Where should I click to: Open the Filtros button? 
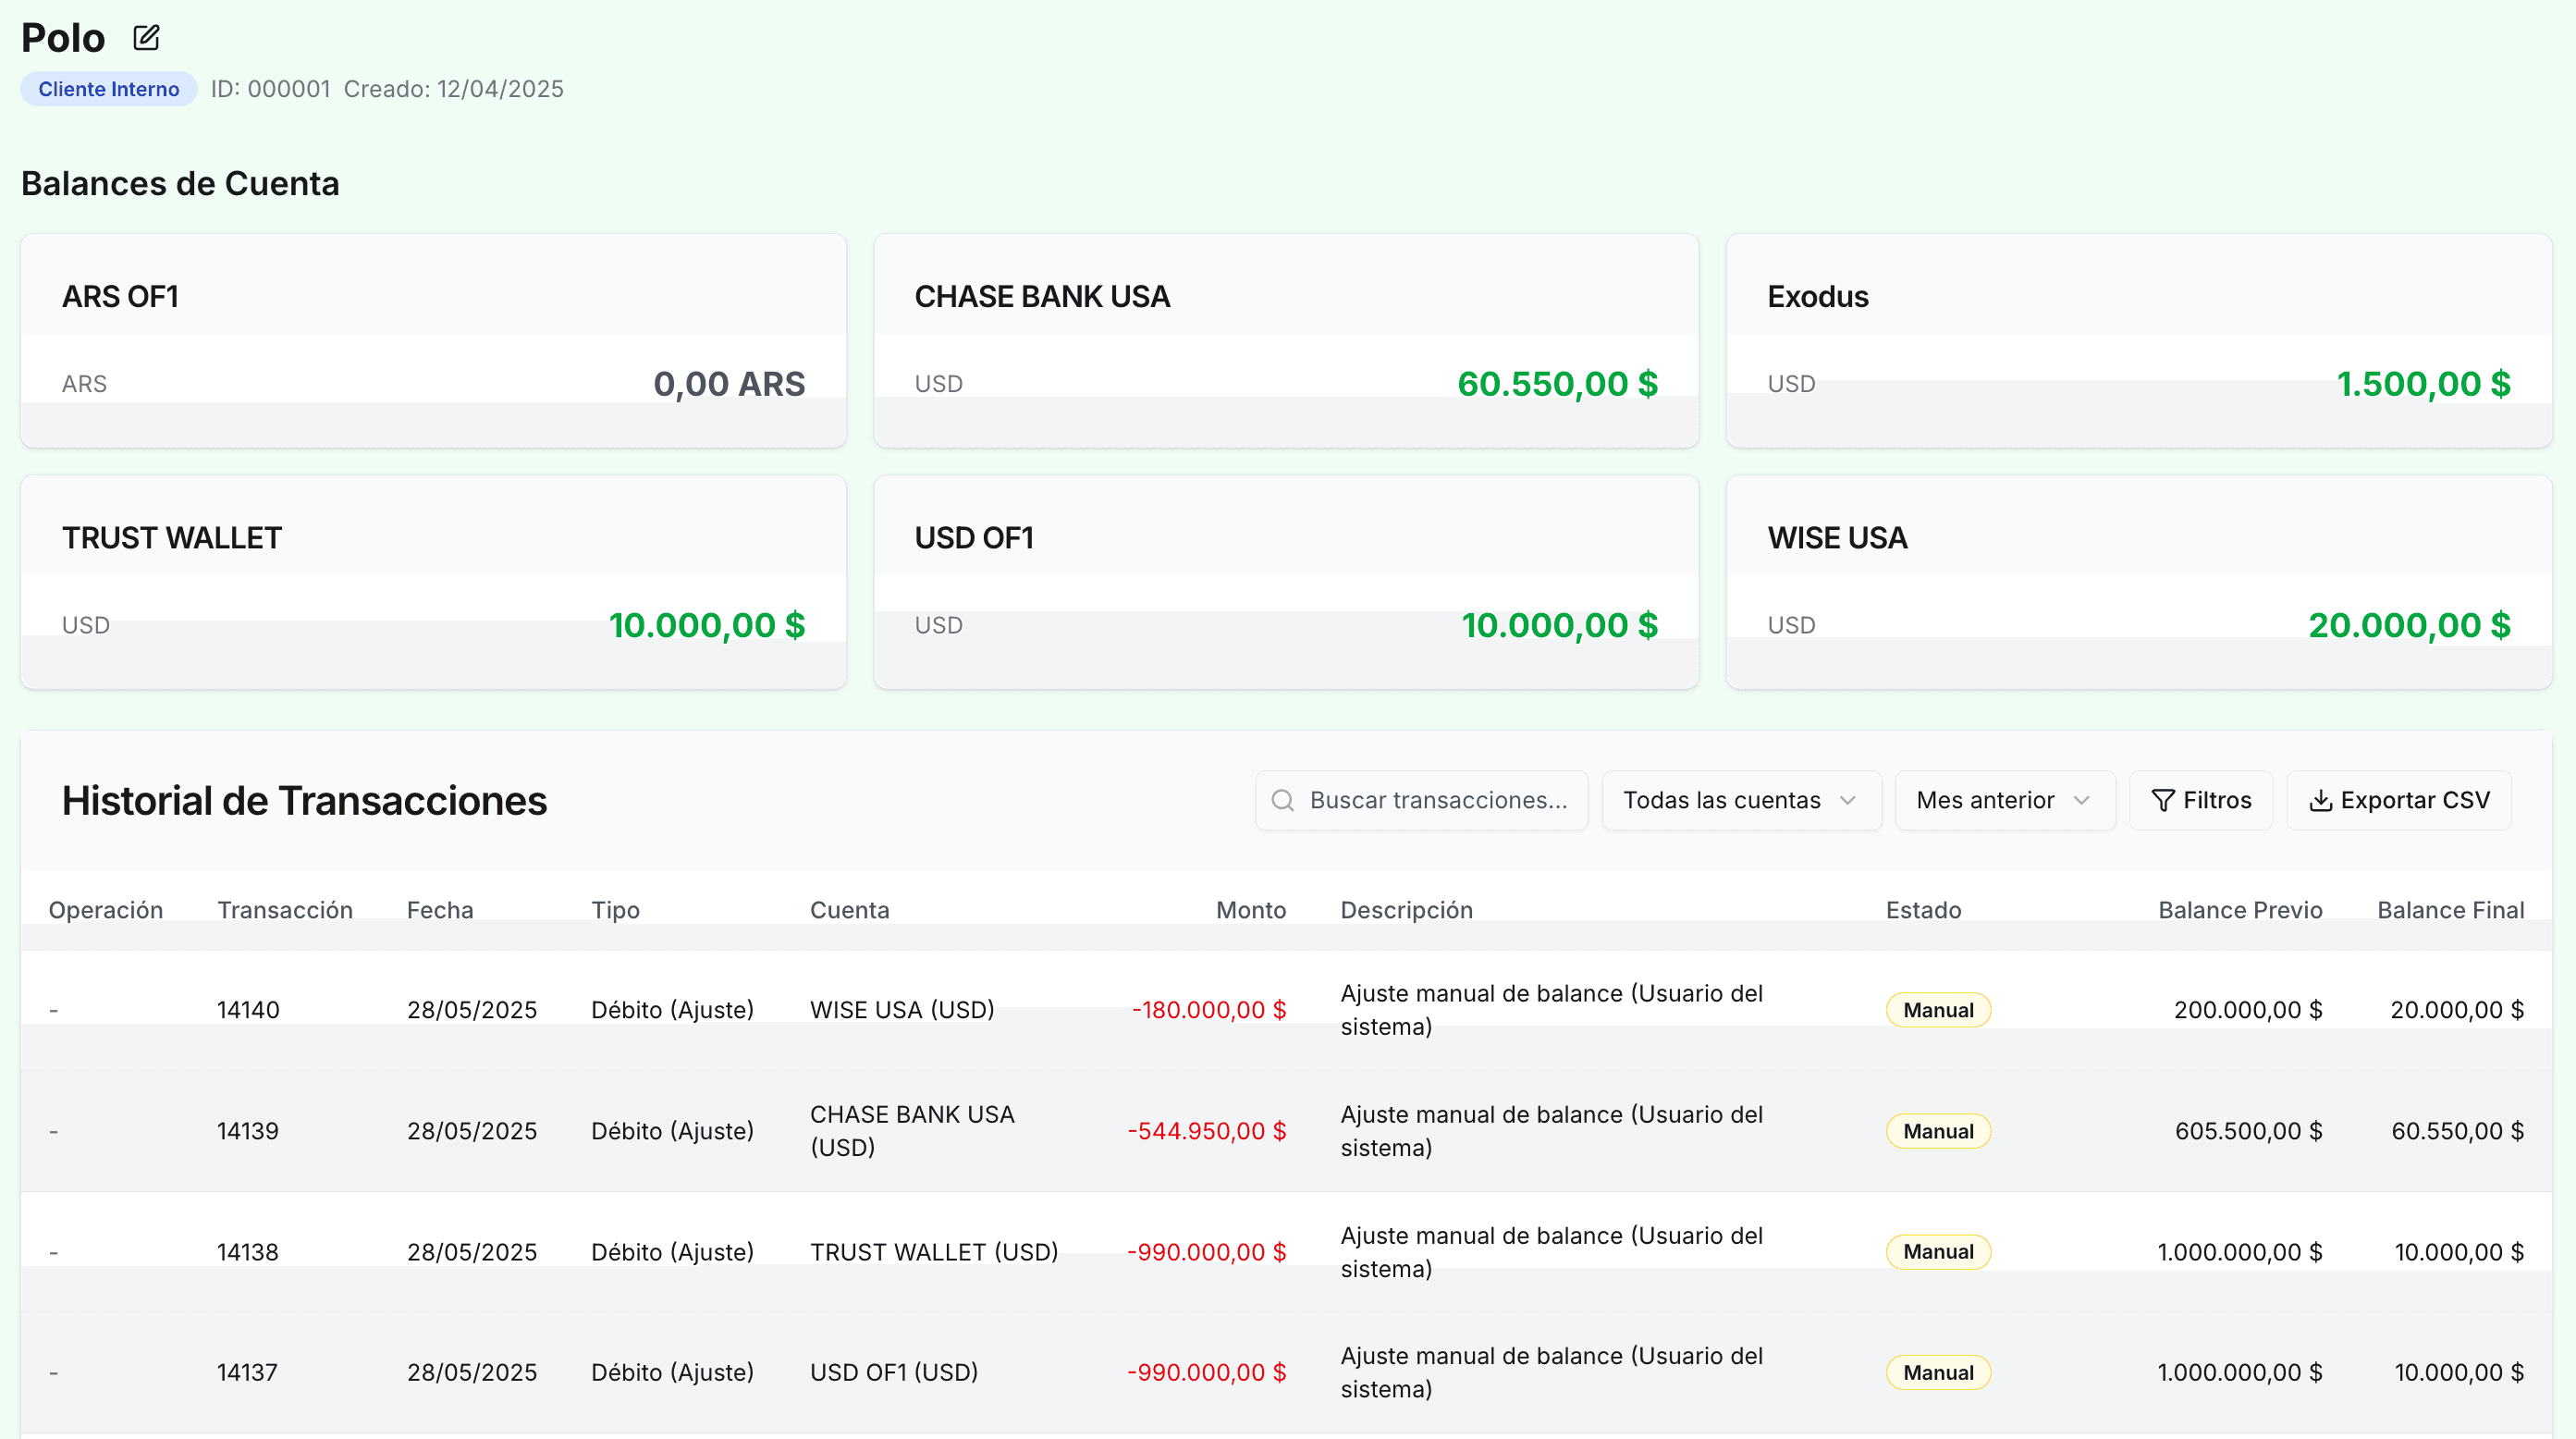[2200, 800]
